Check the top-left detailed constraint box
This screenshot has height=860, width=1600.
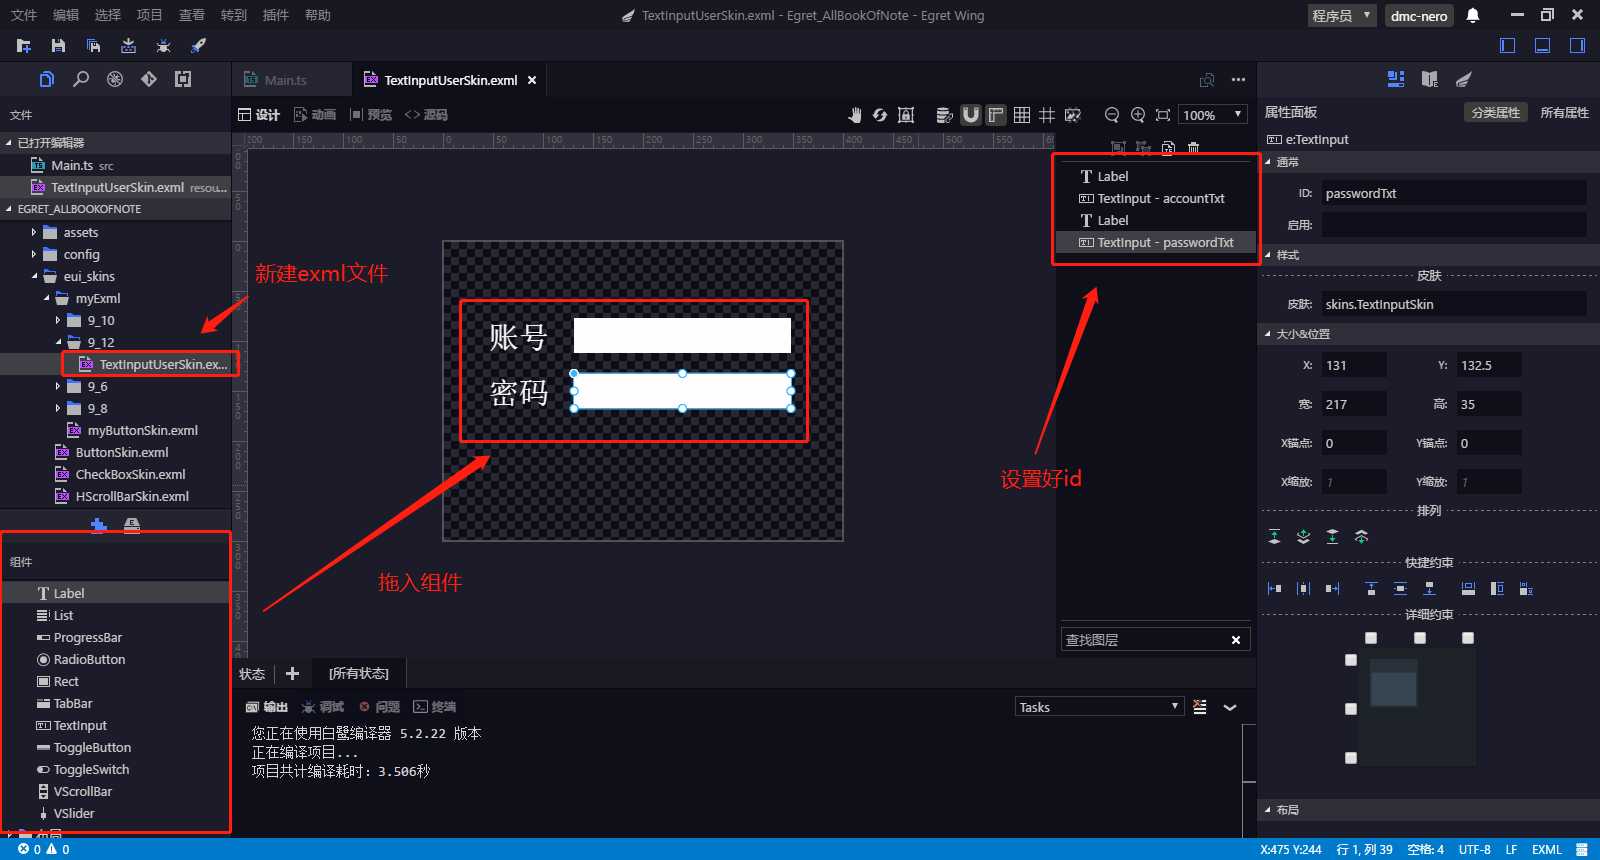point(1371,638)
